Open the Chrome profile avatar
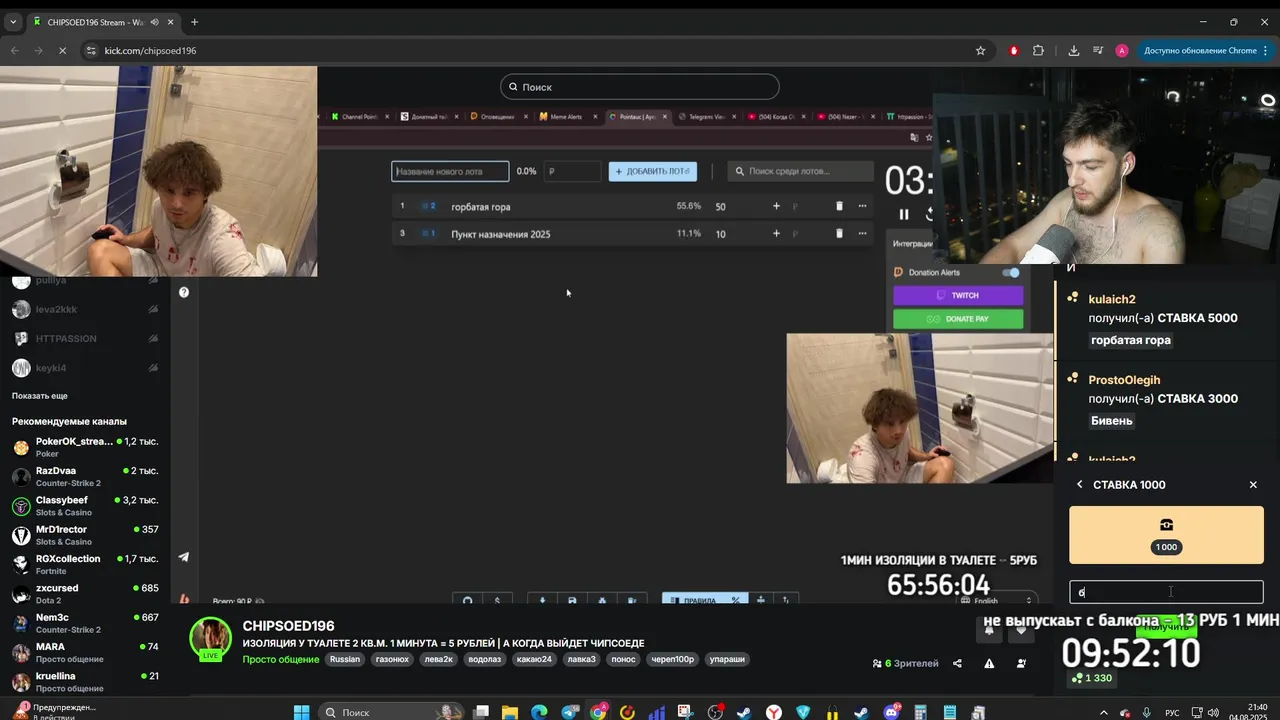 (1122, 50)
